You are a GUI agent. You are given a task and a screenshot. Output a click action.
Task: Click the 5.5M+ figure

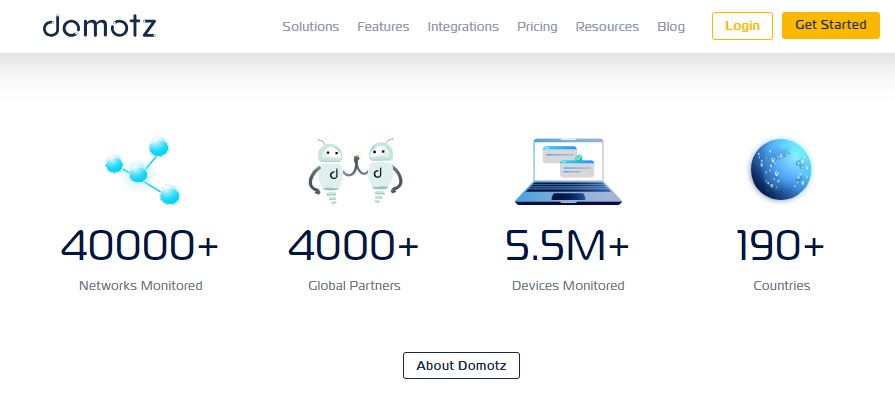pyautogui.click(x=567, y=245)
